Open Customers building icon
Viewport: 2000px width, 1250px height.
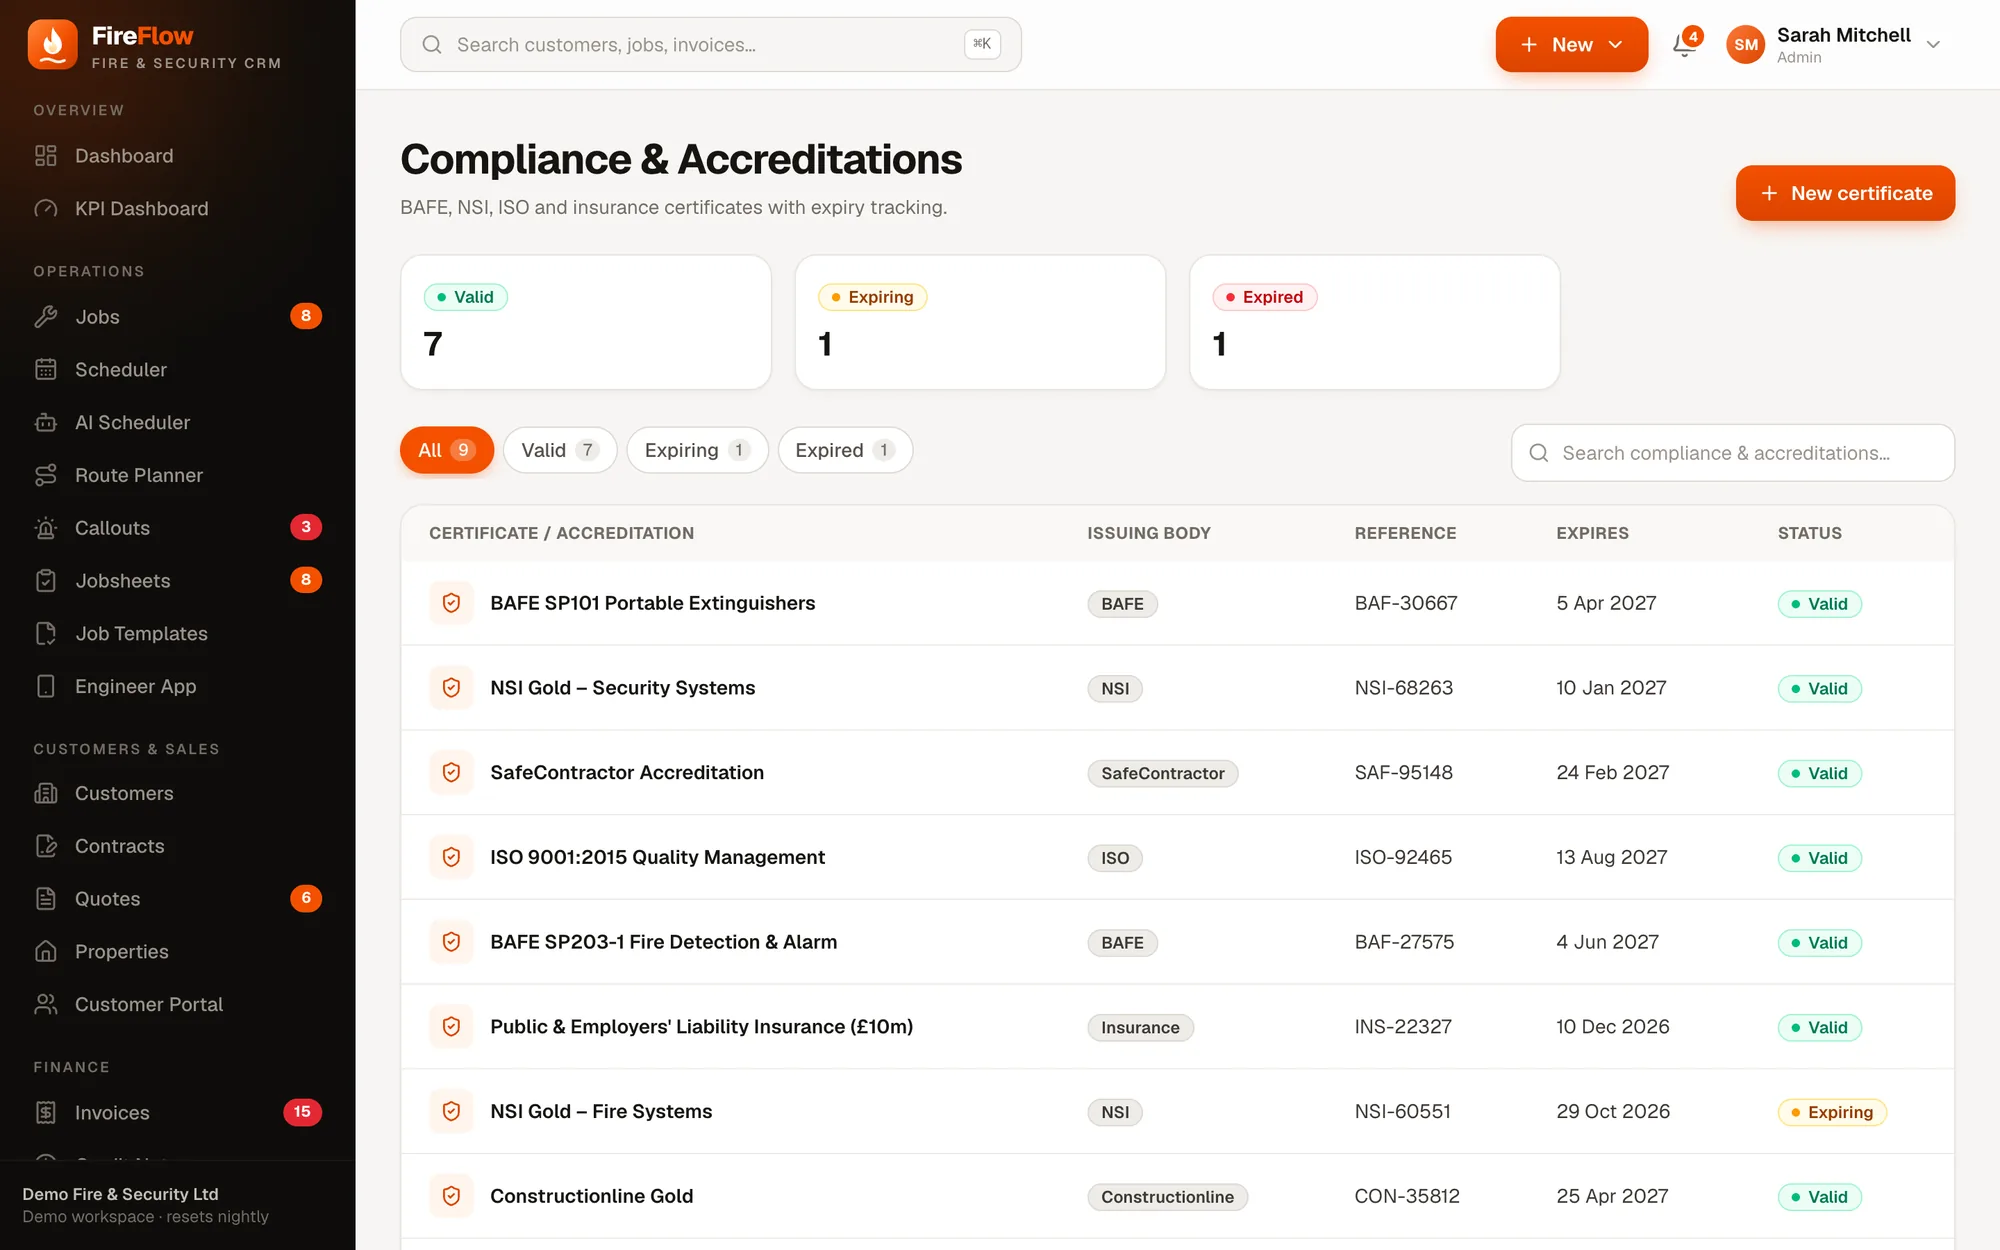pyautogui.click(x=46, y=793)
